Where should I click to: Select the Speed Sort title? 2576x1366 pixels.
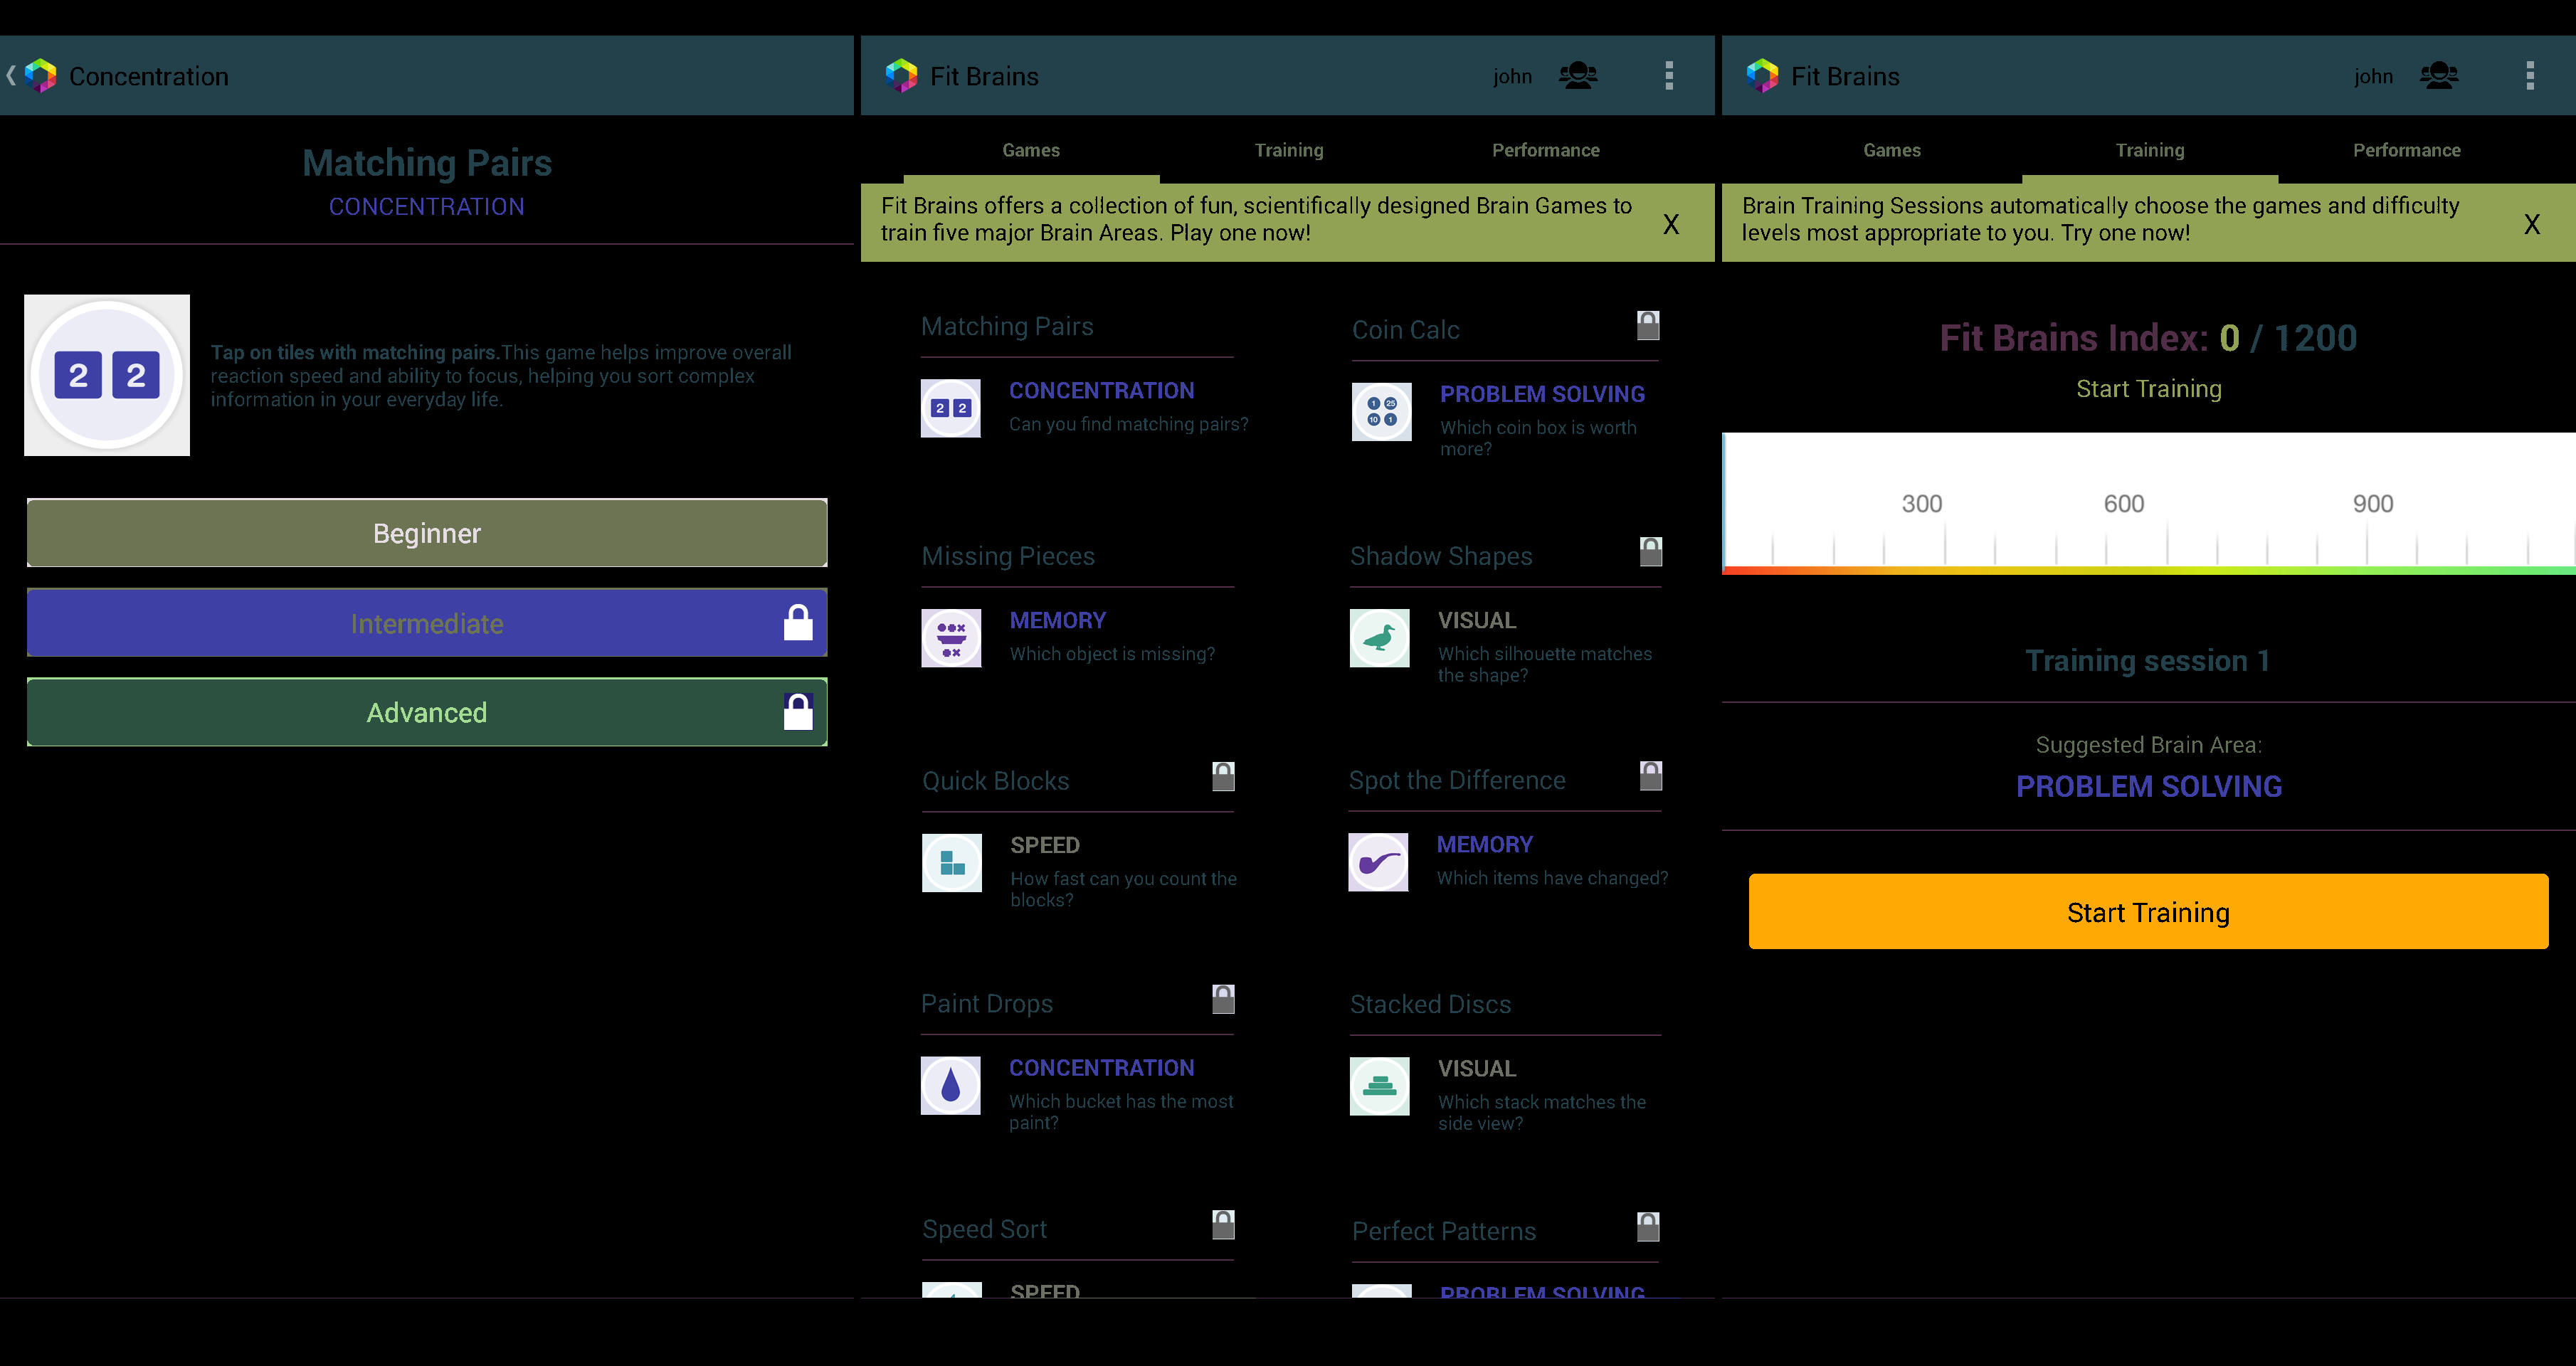point(985,1229)
